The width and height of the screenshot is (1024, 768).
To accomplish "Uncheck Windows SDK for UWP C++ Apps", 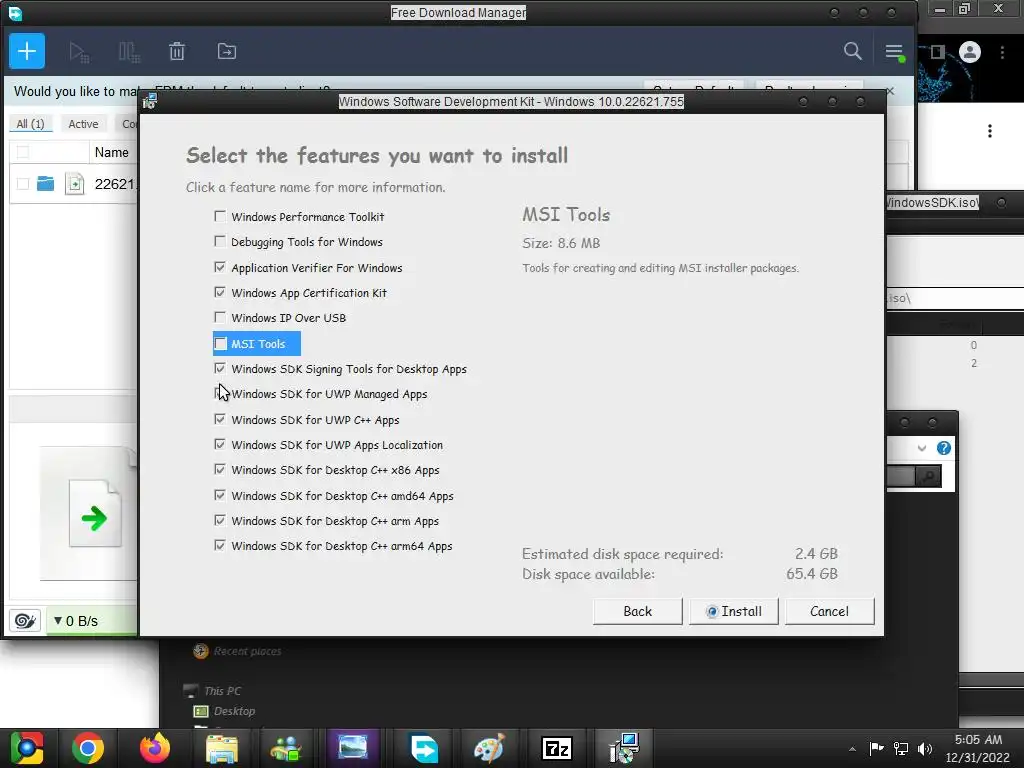I will [220, 419].
